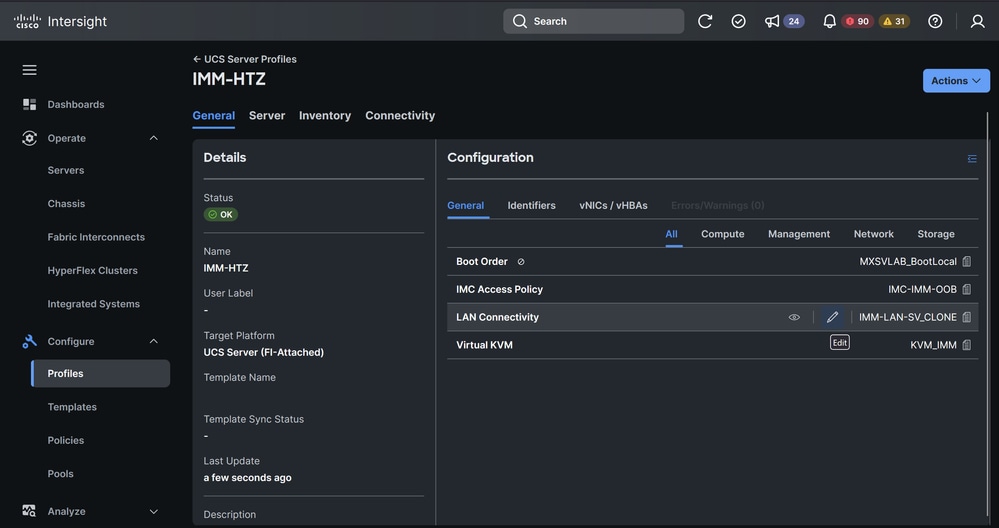Select Profiles in the sidebar
The image size is (999, 528).
[x=101, y=373]
